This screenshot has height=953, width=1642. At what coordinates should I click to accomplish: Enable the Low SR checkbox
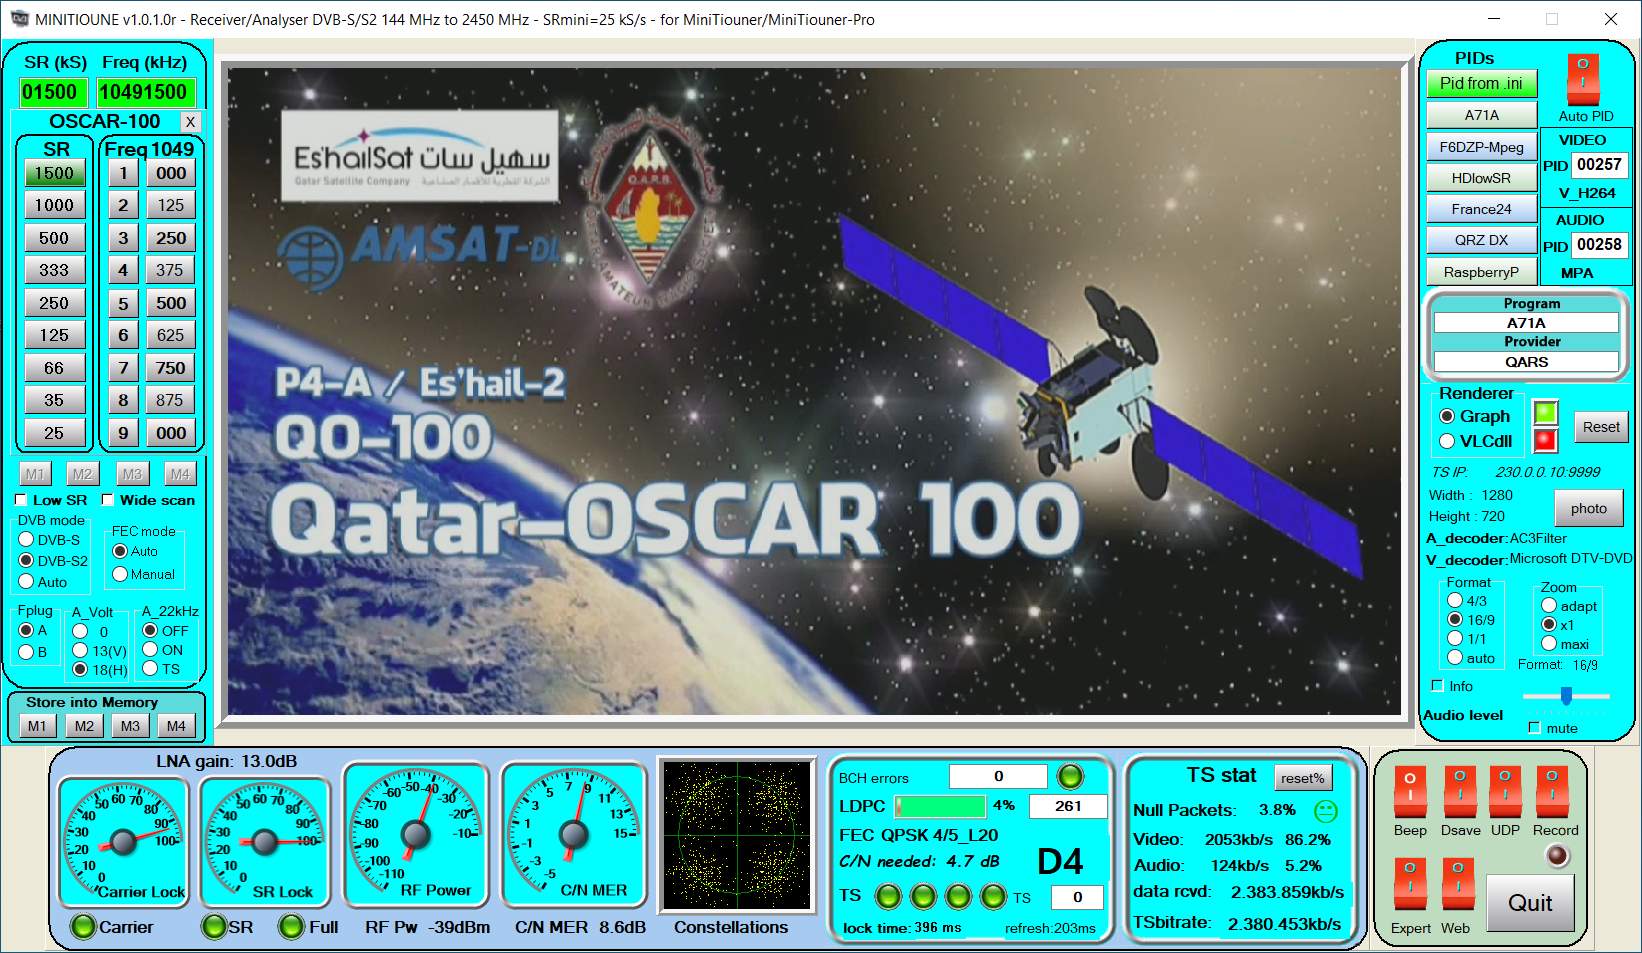[21, 500]
